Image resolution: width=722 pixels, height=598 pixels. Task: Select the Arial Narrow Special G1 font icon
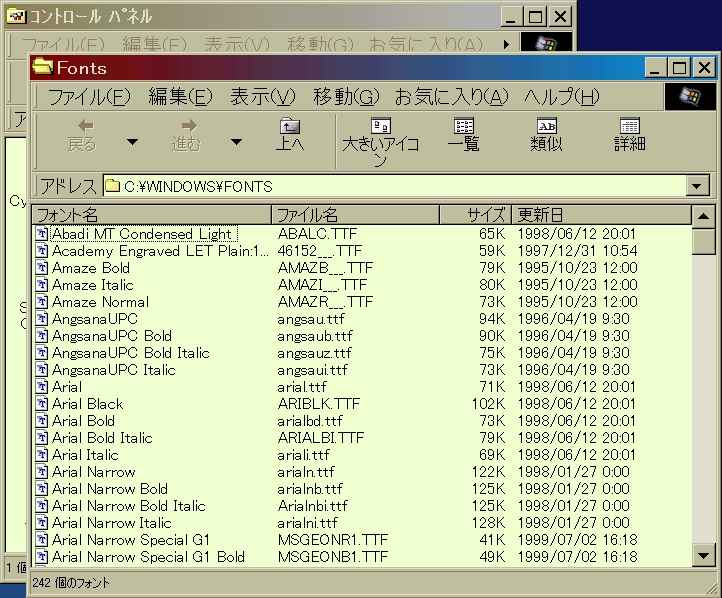coord(42,540)
